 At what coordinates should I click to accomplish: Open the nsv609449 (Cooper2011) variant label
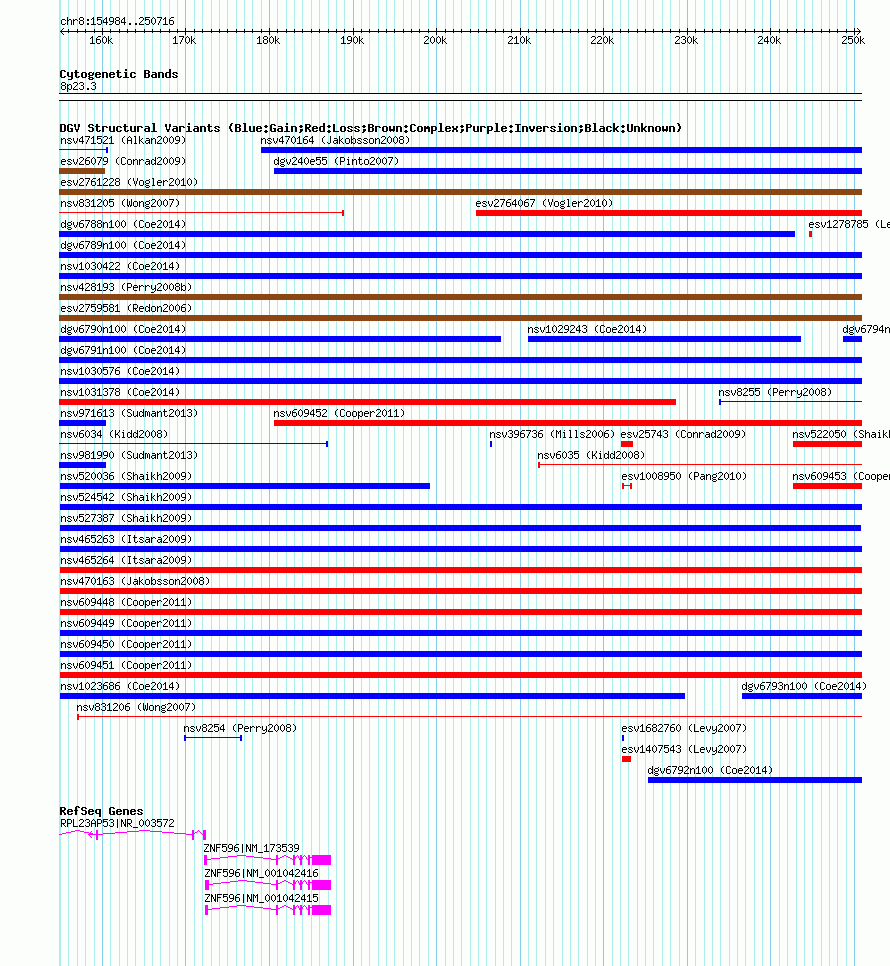click(126, 622)
